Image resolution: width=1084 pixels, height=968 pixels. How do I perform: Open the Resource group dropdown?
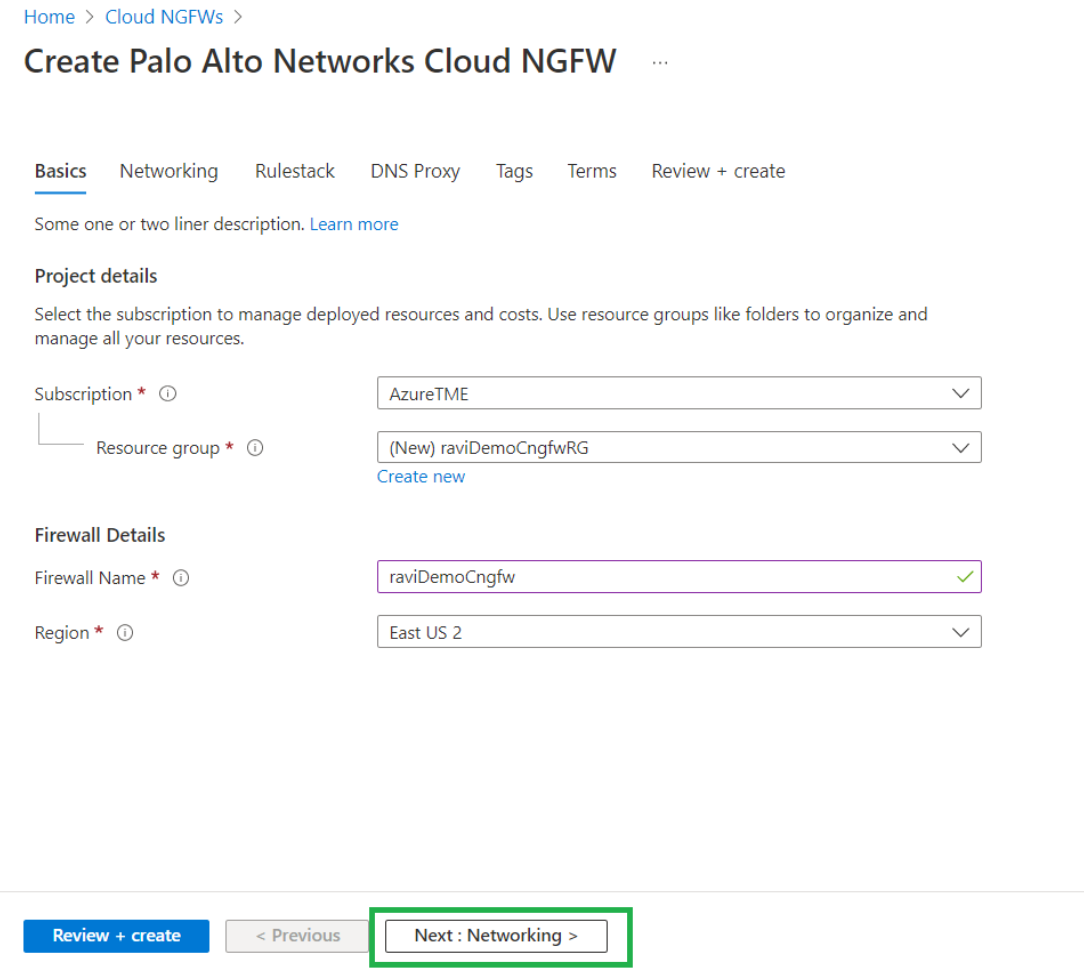(x=679, y=447)
